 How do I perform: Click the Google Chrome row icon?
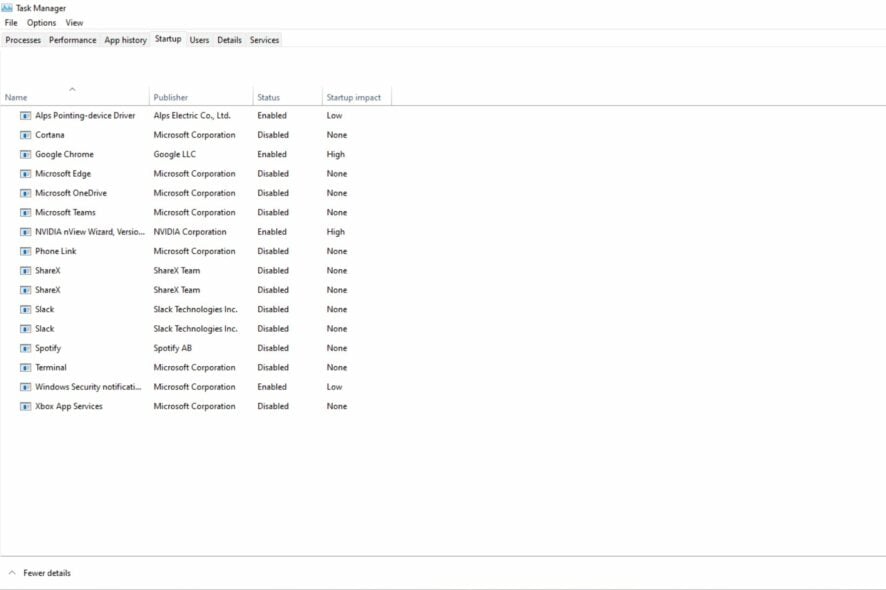[x=25, y=154]
